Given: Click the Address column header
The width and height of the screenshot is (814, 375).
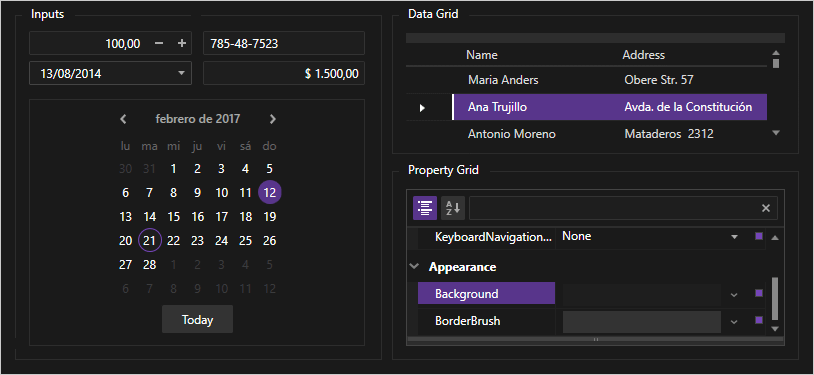Looking at the screenshot, I should point(644,55).
